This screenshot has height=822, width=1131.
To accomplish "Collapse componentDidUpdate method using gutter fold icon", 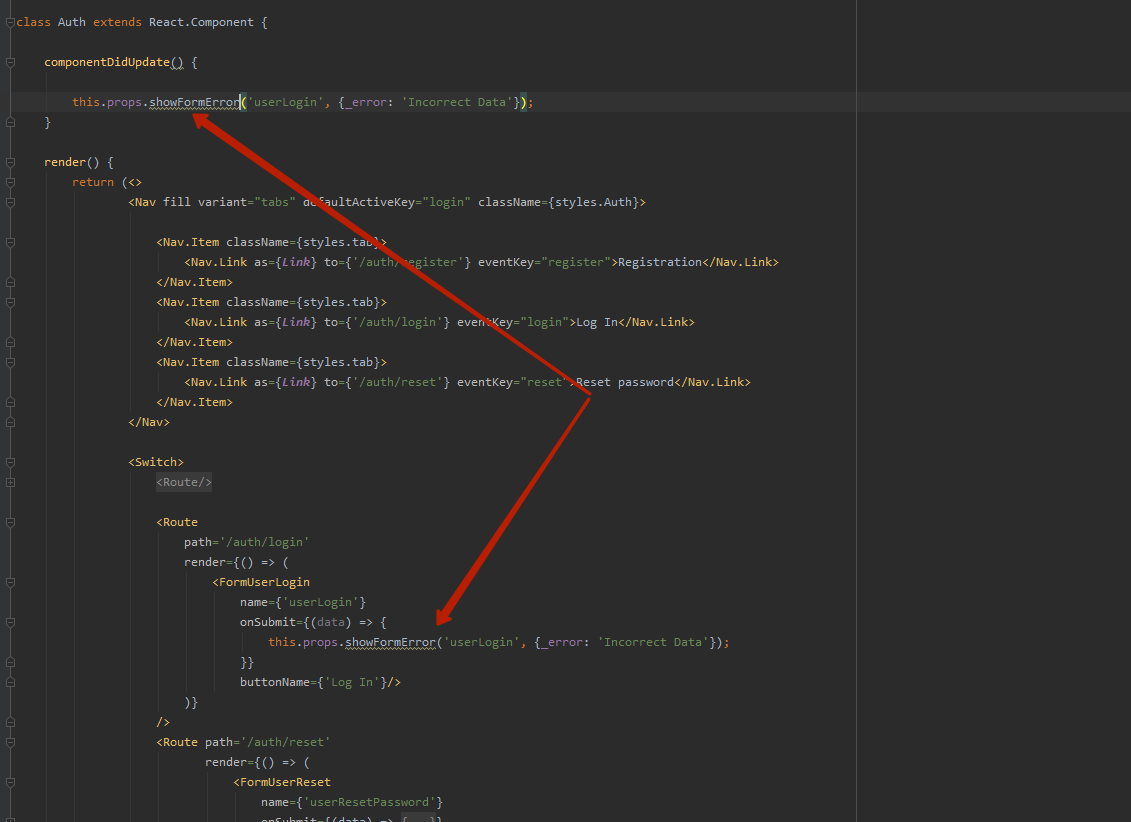I will (x=10, y=62).
